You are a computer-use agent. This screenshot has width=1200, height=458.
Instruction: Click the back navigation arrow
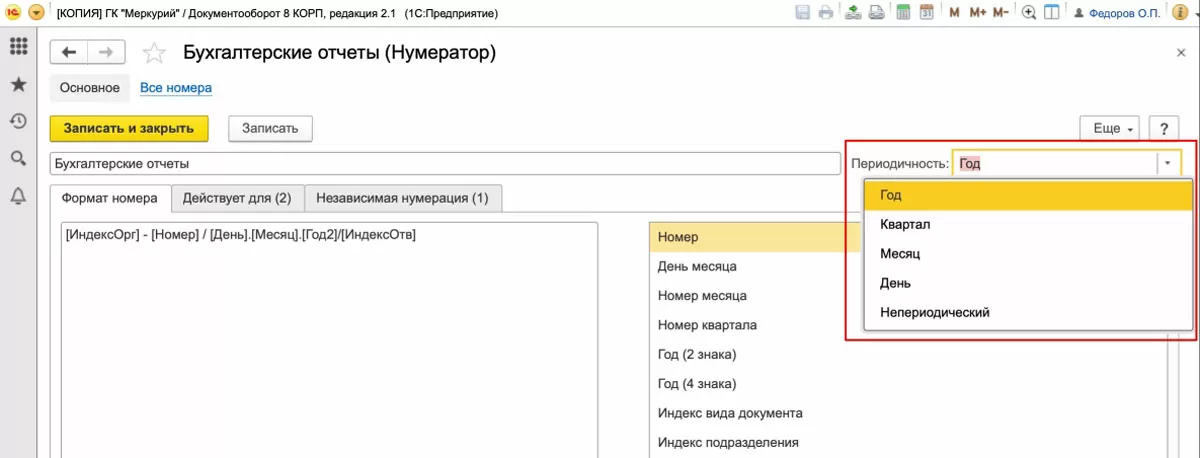tap(69, 53)
